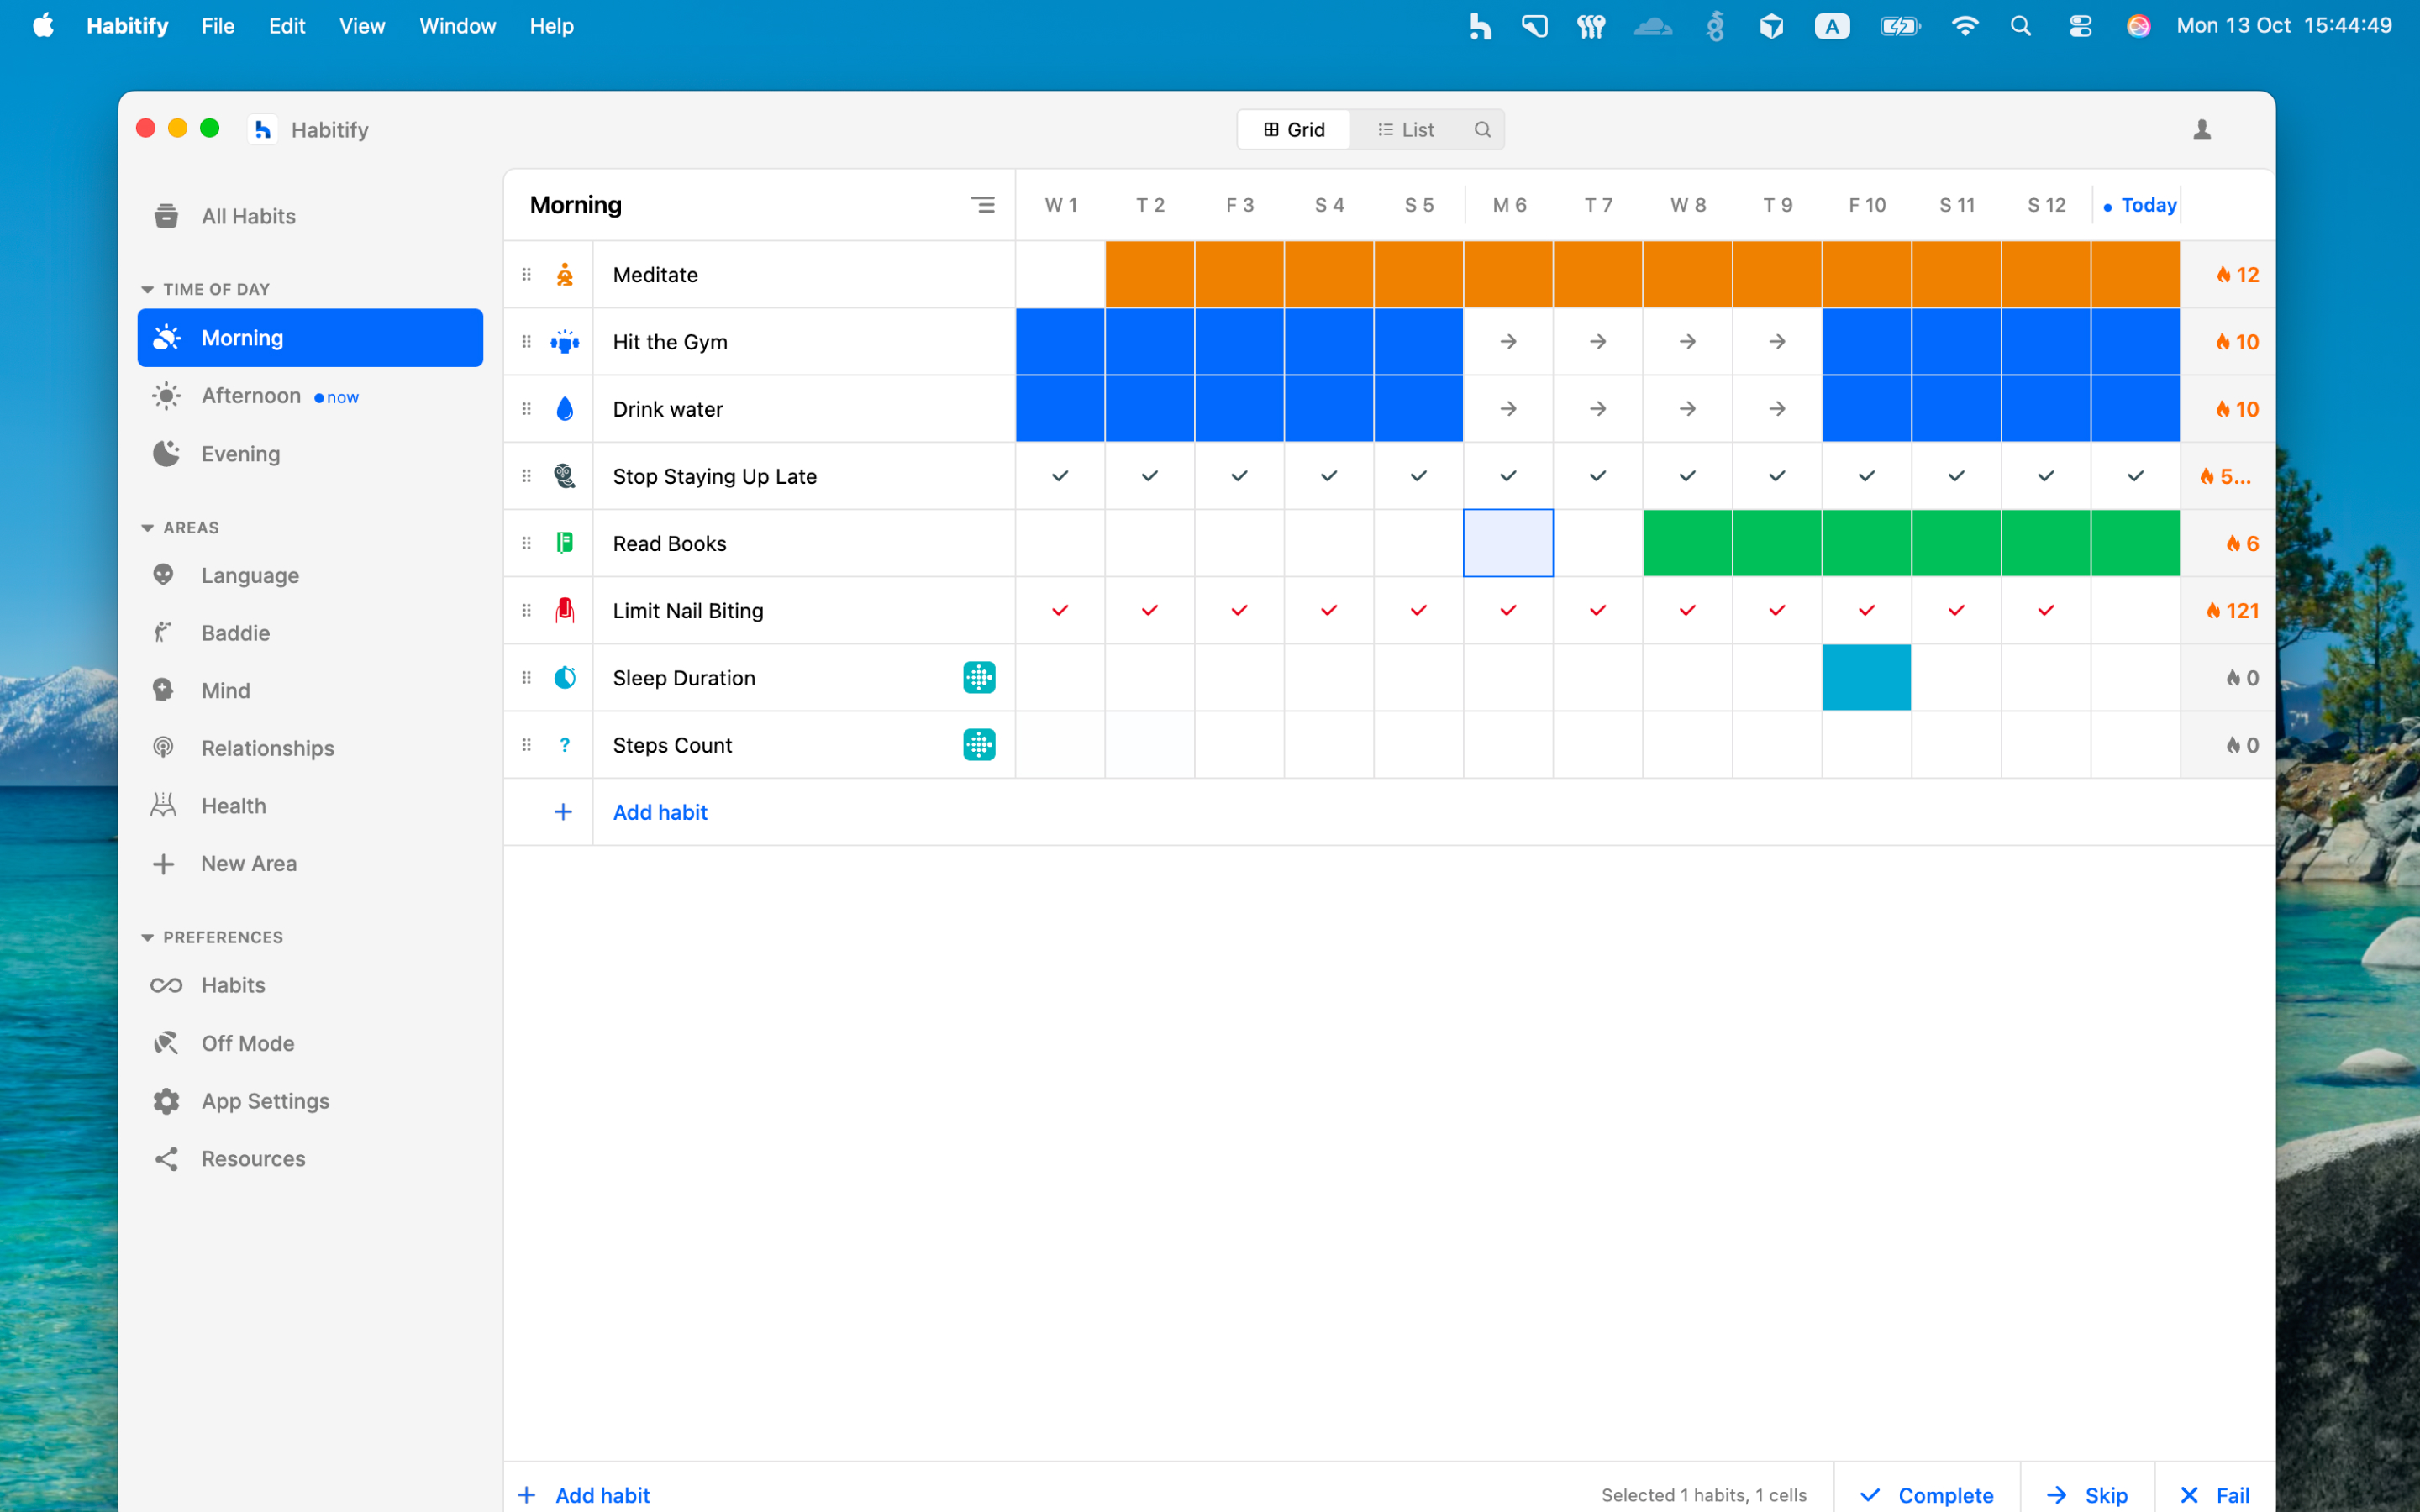Open the Language area
2420x1512 pixels.
(x=310, y=575)
